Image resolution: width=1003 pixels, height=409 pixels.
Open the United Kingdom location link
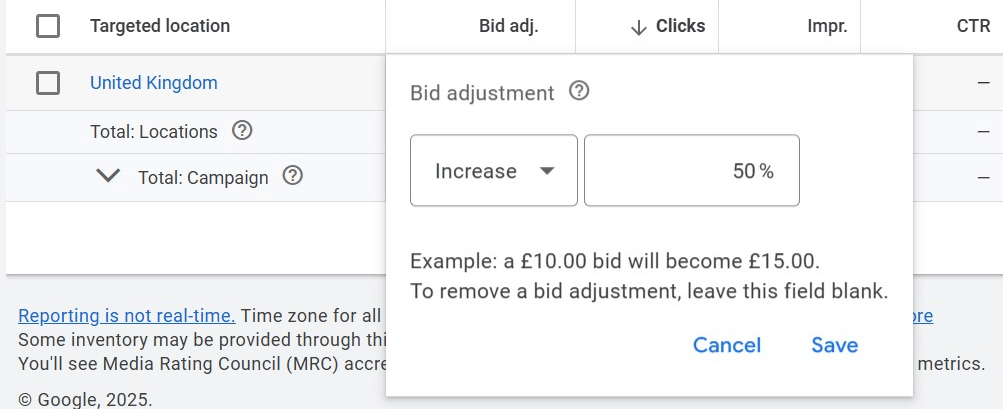click(153, 83)
